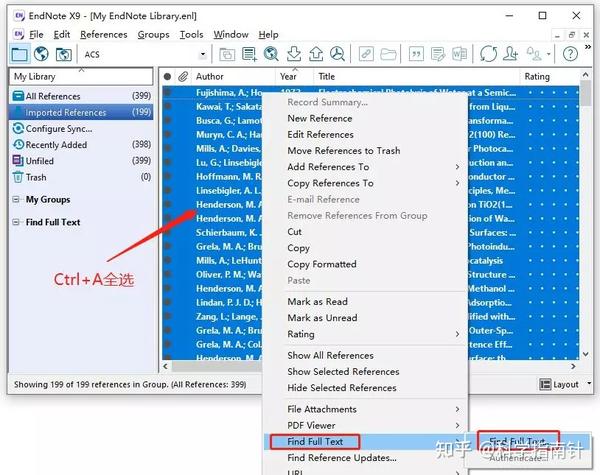Choose Find Full Text in context menu
This screenshot has height=475, width=600.
315,442
